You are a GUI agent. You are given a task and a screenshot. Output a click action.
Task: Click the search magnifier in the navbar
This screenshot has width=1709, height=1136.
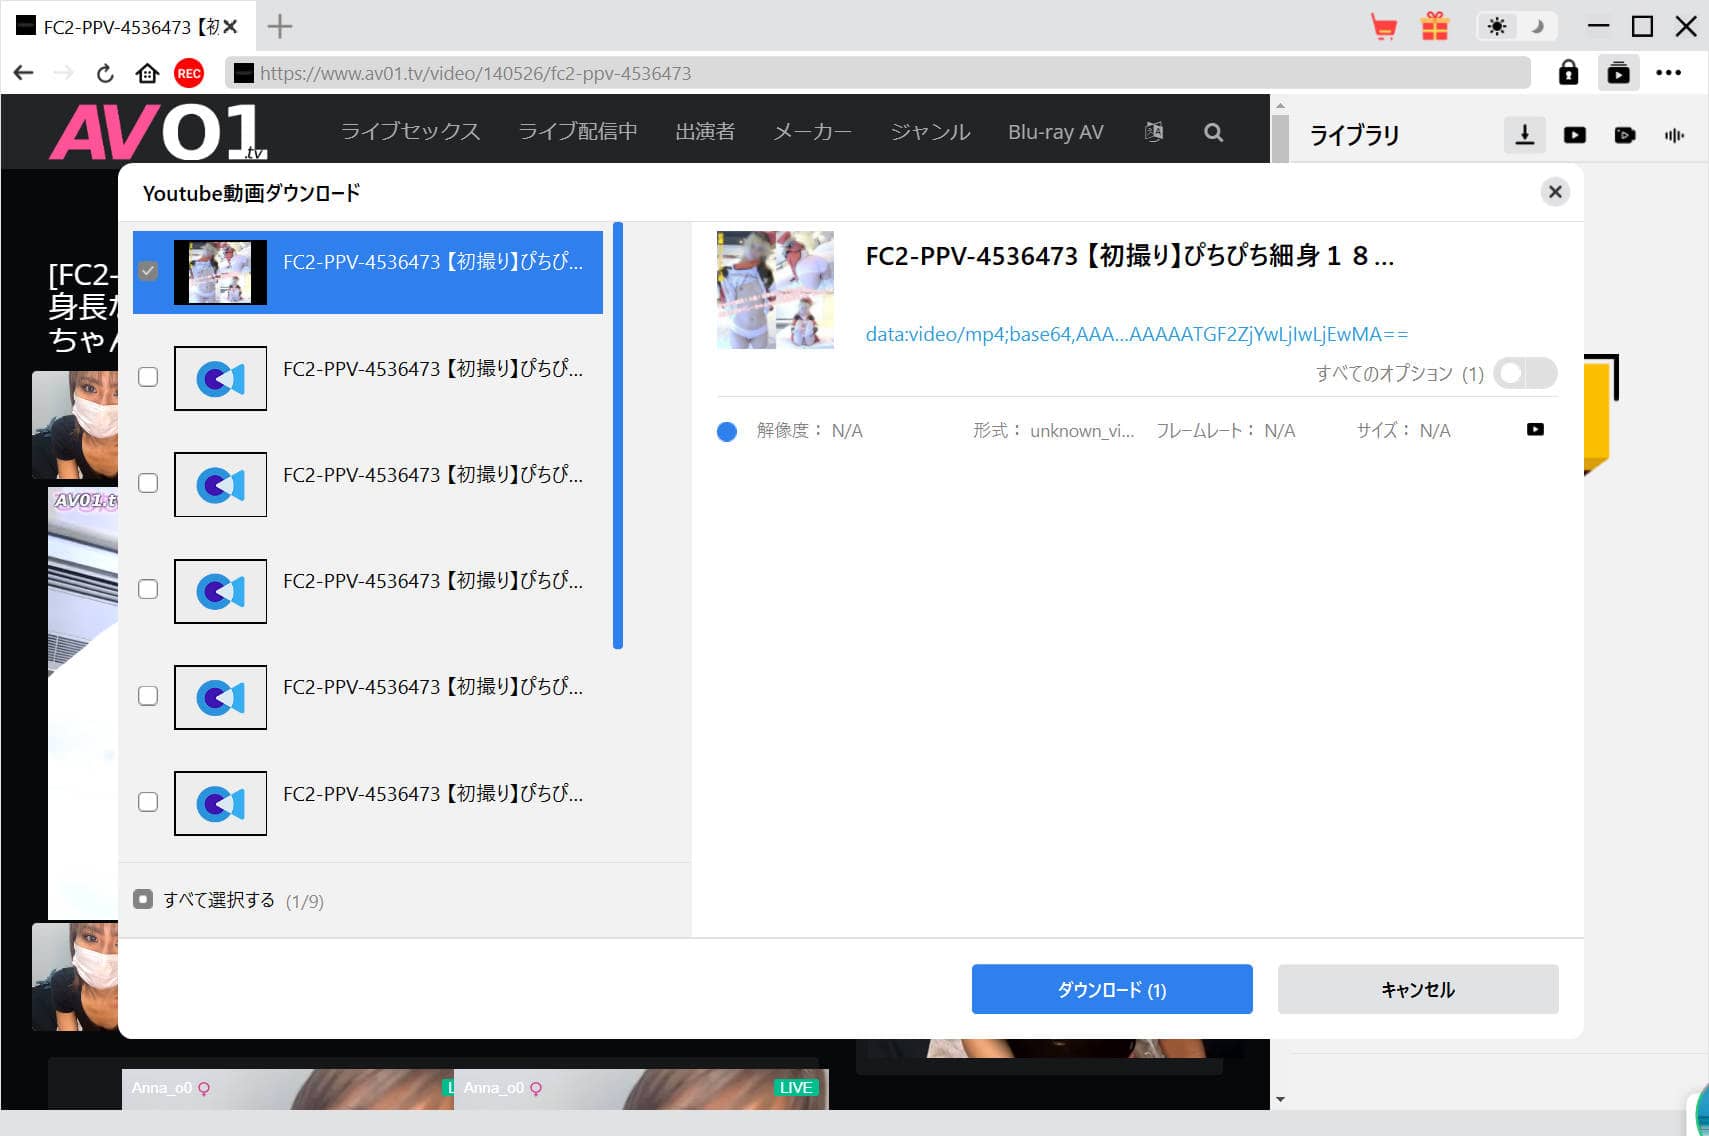(1213, 131)
